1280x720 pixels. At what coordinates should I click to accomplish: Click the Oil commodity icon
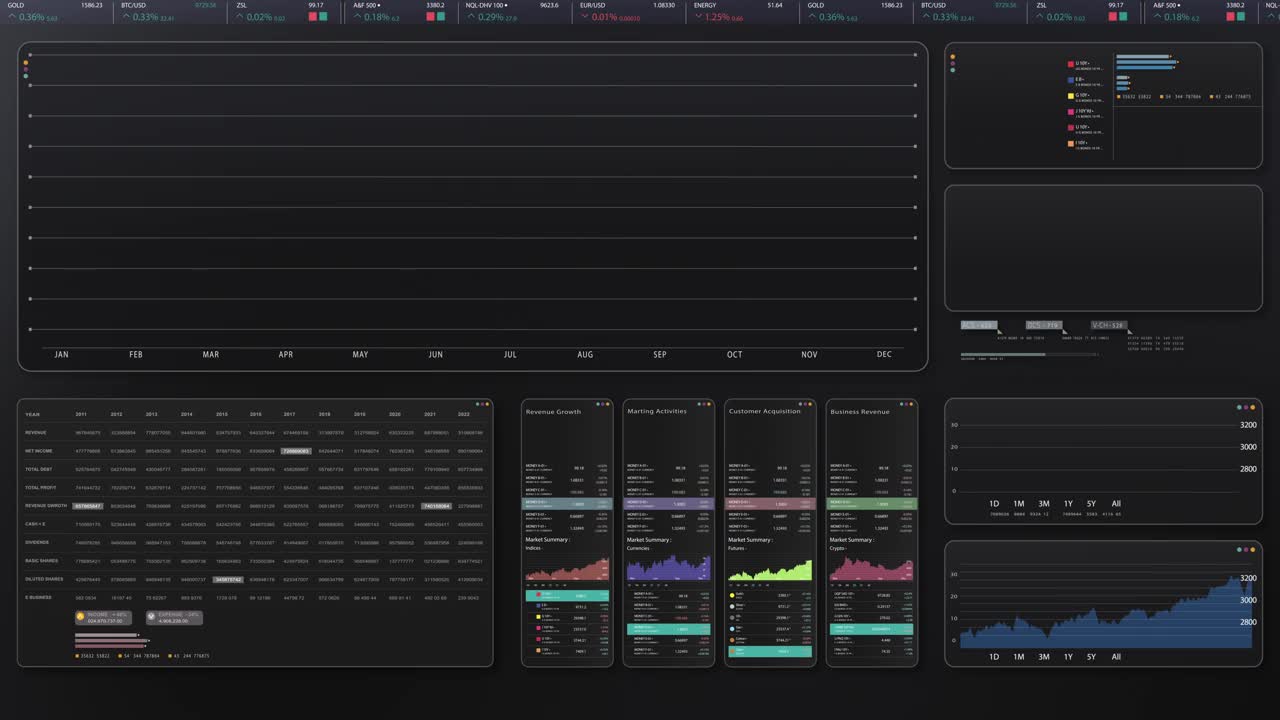coord(732,618)
